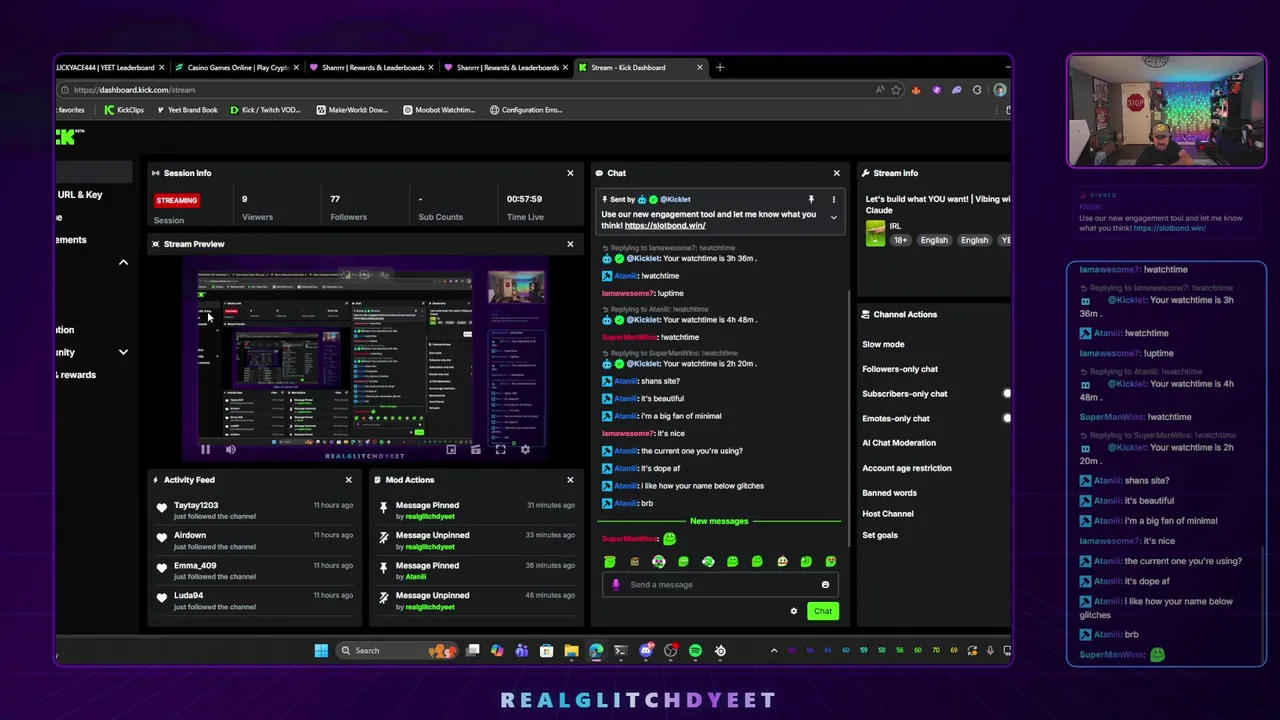Unpin the pinned Kicklet chat message
Image resolution: width=1280 pixels, height=720 pixels.
pyautogui.click(x=811, y=199)
